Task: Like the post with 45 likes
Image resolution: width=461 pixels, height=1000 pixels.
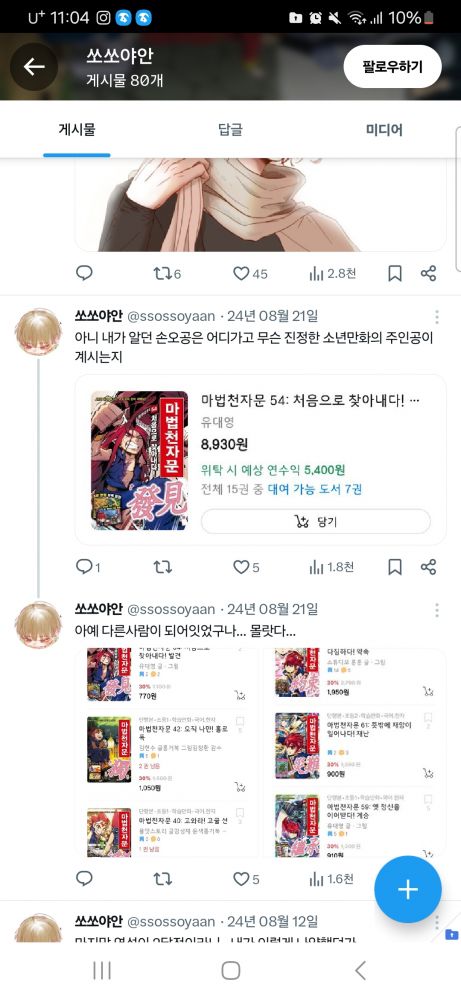Action: coord(249,274)
